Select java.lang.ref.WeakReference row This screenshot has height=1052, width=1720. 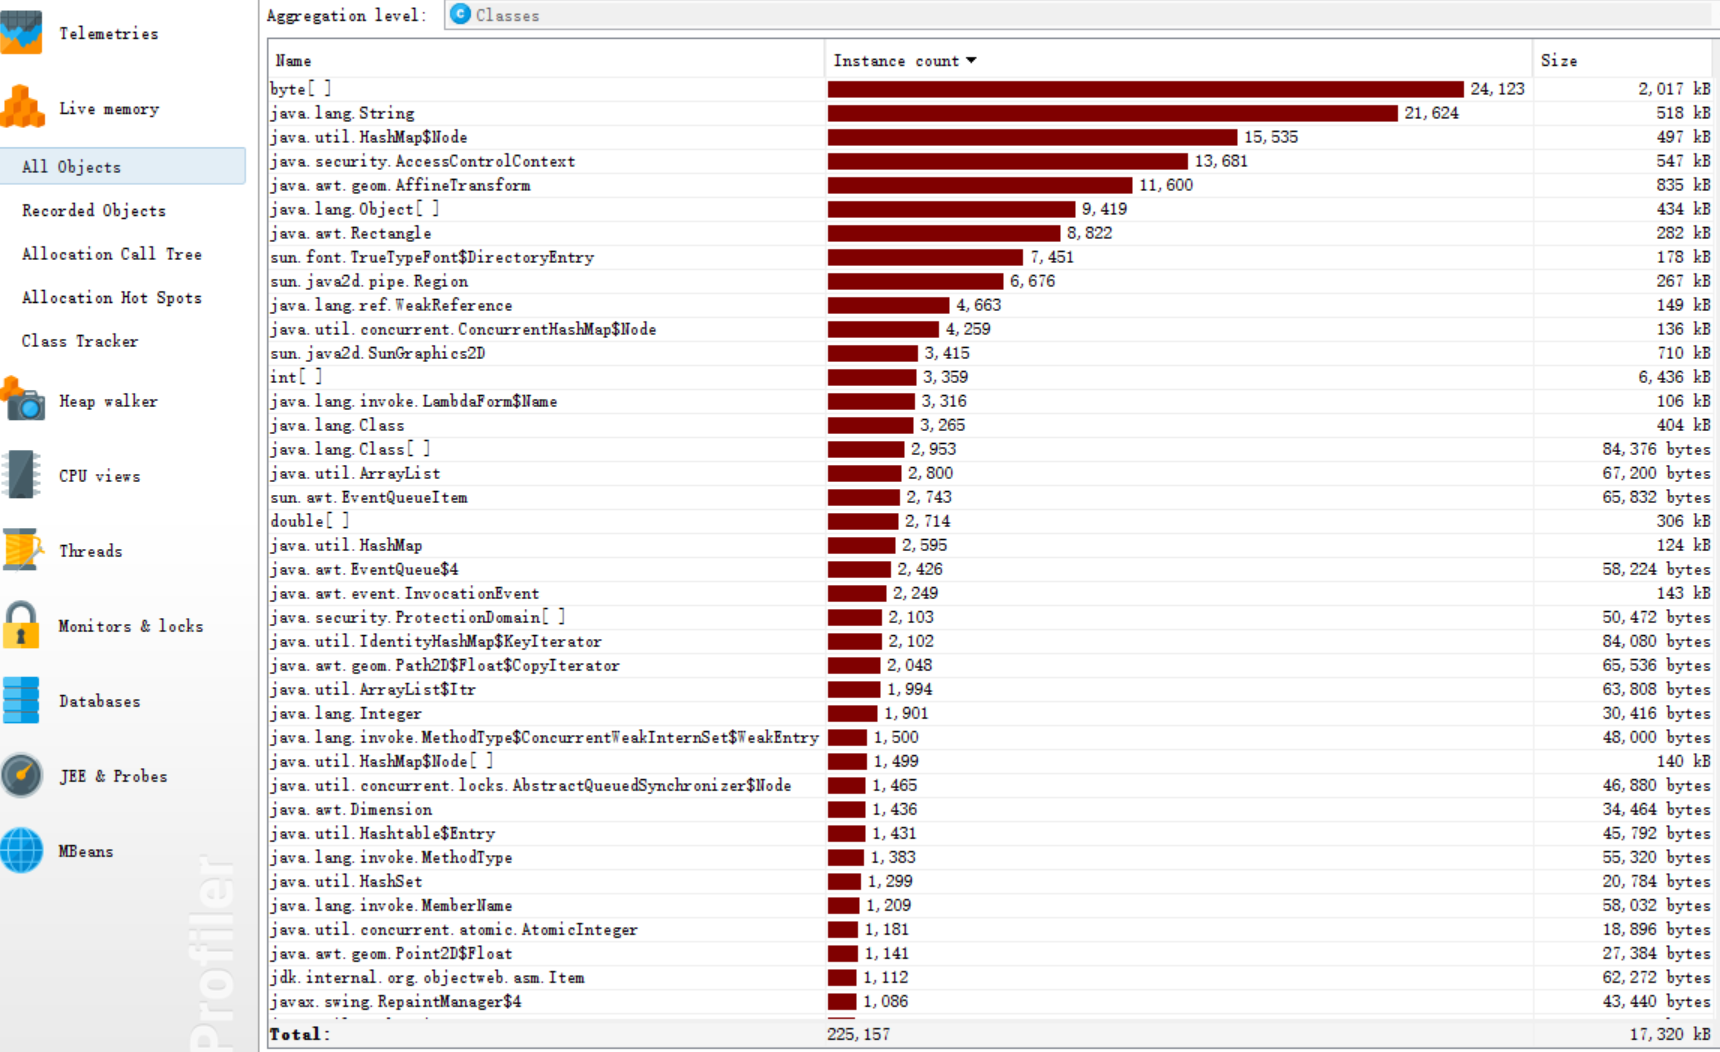[992, 305]
